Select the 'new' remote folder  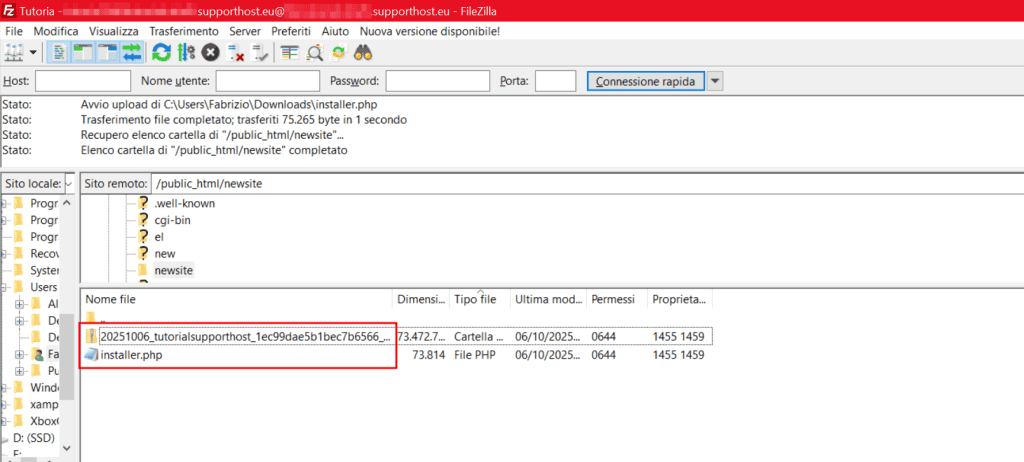point(165,254)
